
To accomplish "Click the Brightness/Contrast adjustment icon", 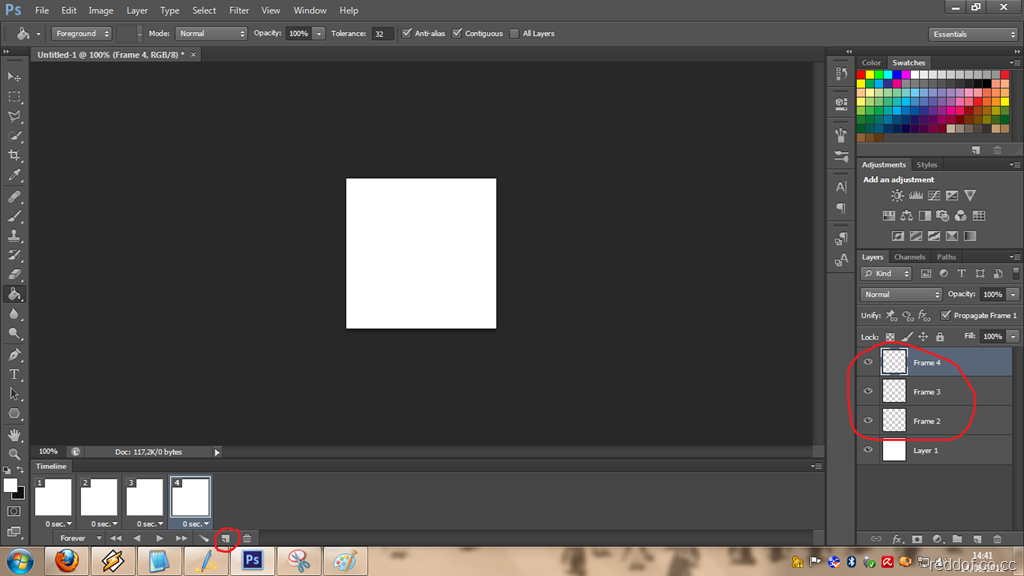I will 897,195.
